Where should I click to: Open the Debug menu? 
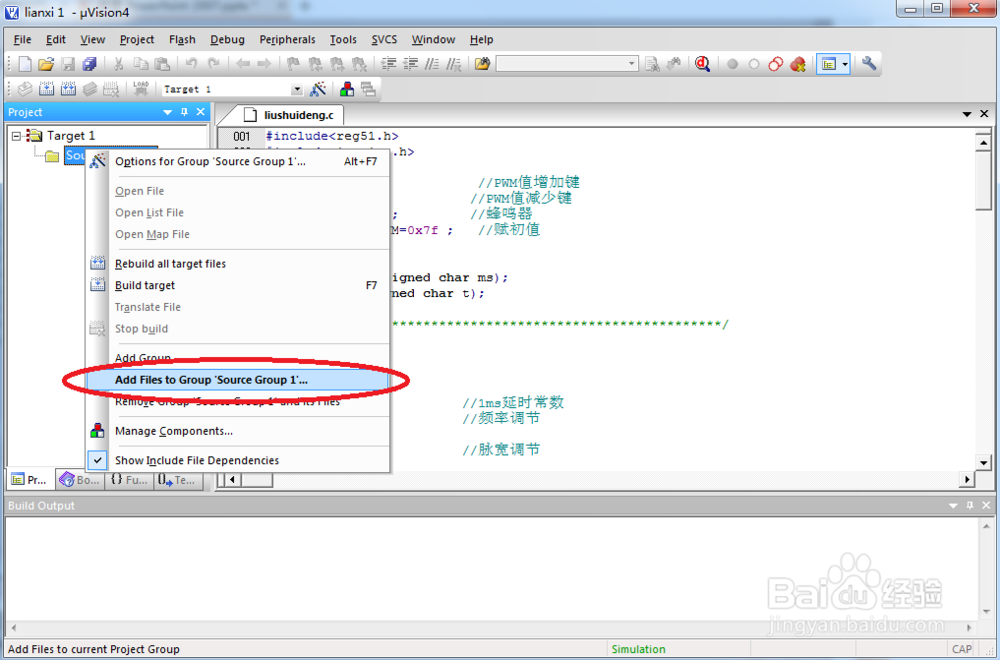click(228, 40)
